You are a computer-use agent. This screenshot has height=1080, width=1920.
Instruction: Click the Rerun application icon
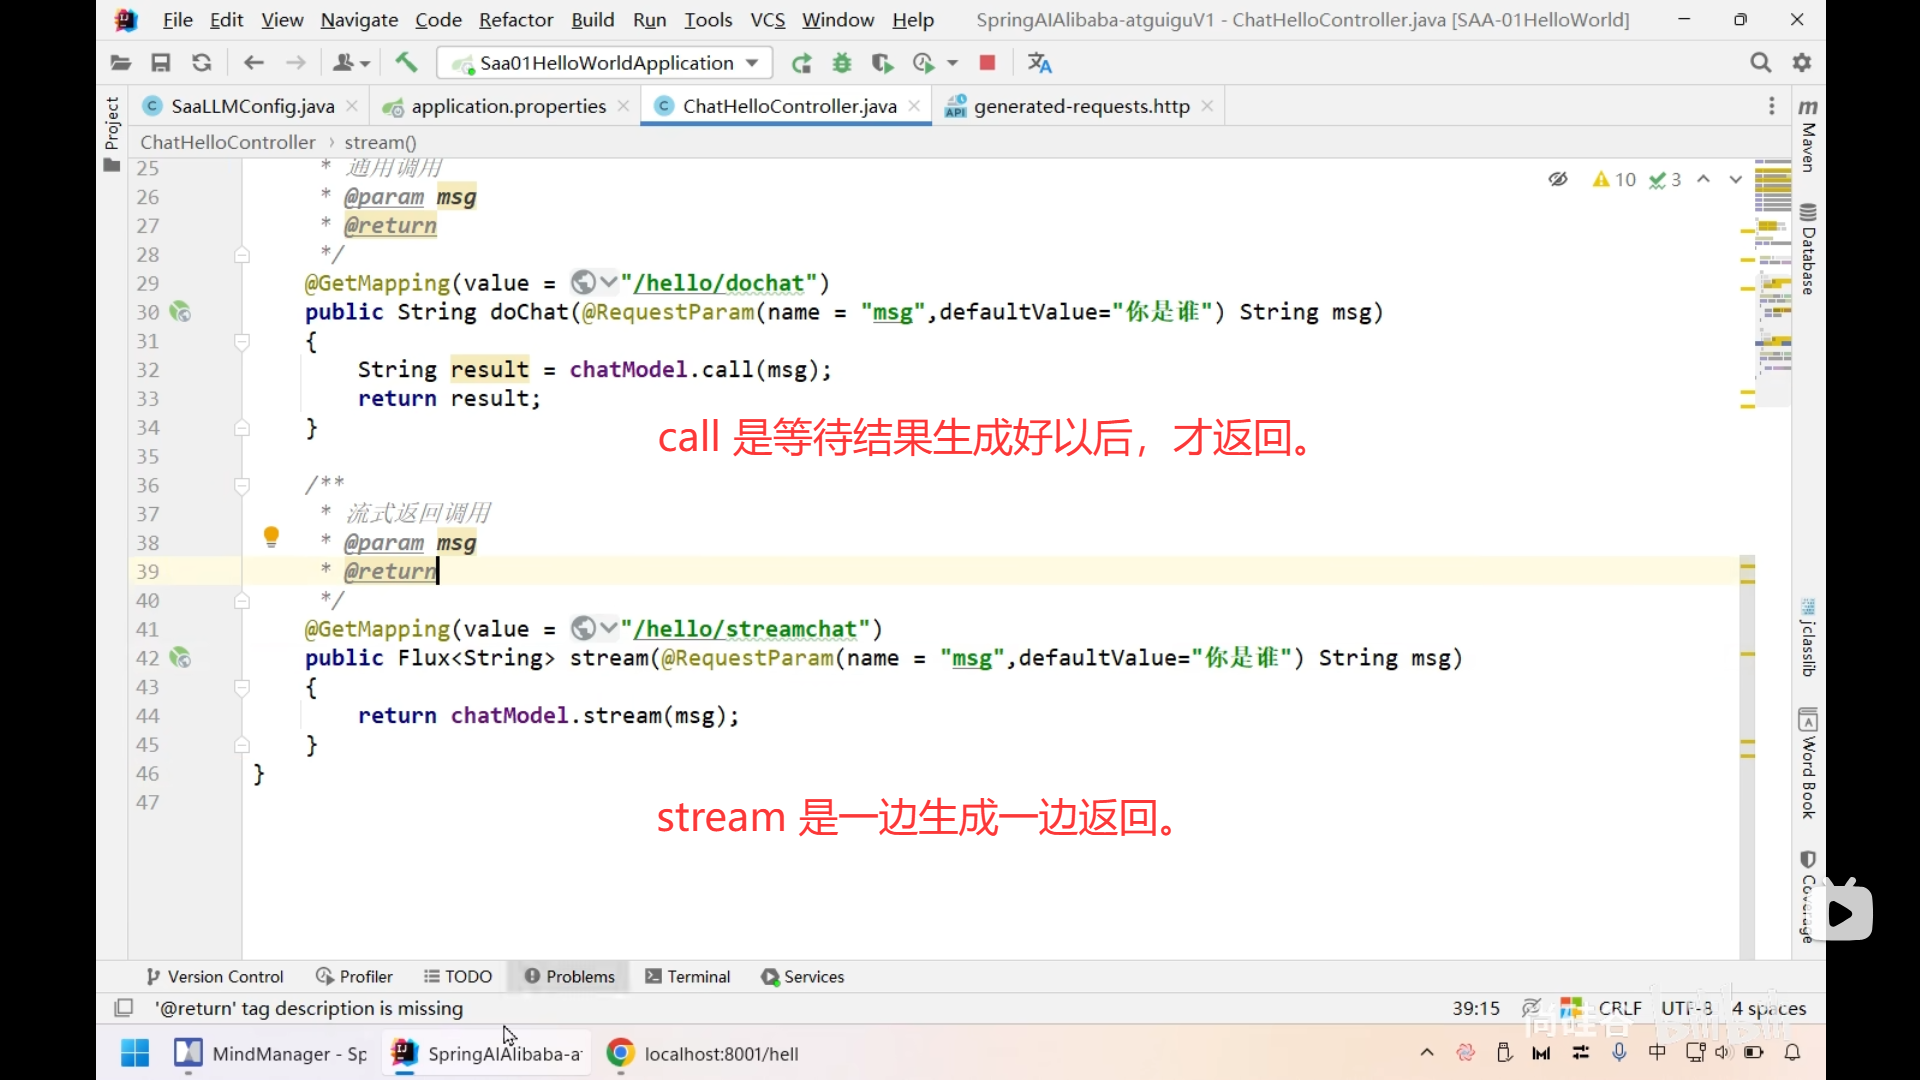coord(801,63)
